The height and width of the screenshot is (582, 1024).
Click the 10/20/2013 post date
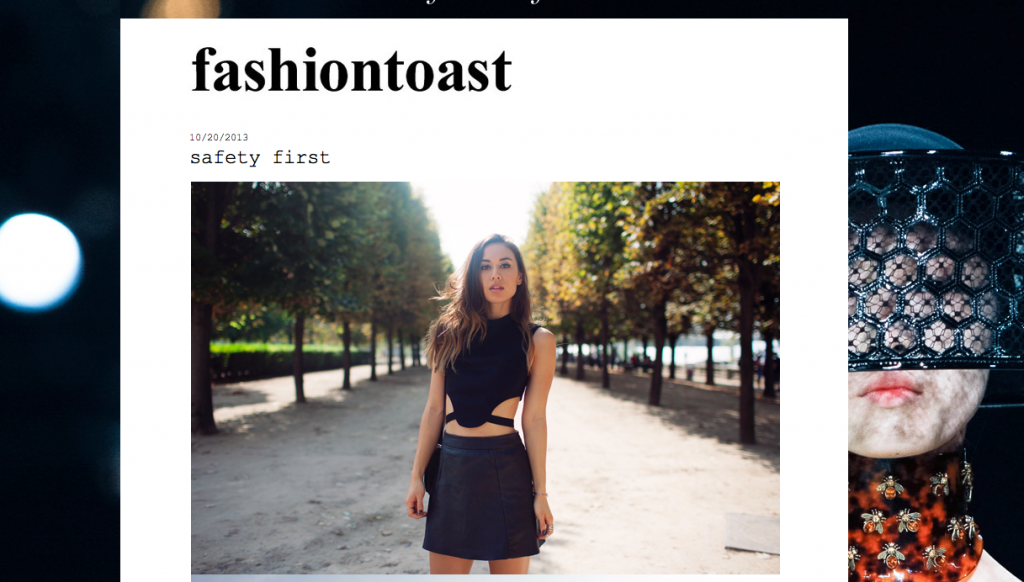[219, 137]
